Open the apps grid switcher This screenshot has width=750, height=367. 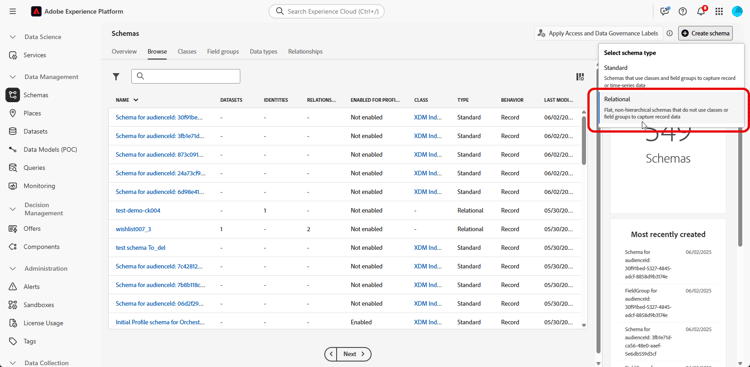point(718,11)
